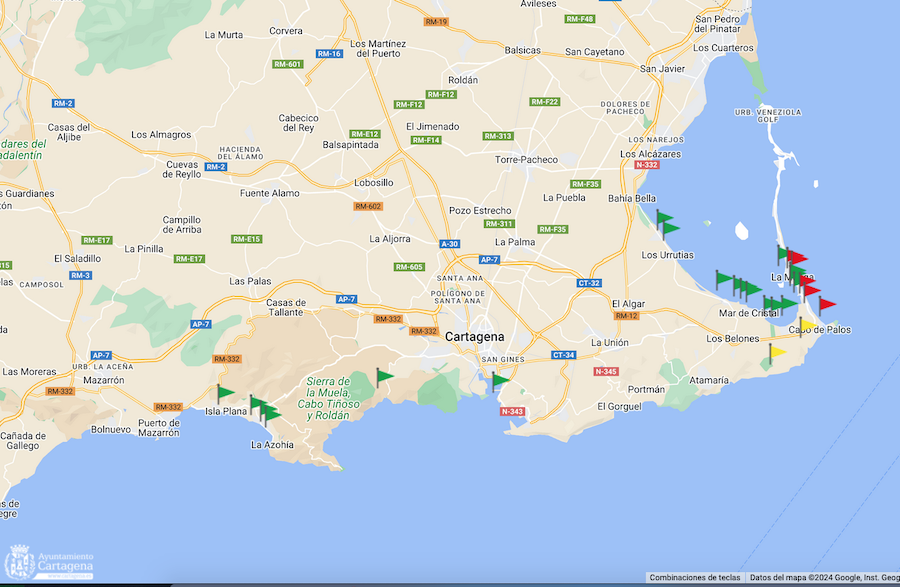Screen dimensions: 900x587
Task: Select the easternmost red flag off La Manga
Action: pos(826,304)
